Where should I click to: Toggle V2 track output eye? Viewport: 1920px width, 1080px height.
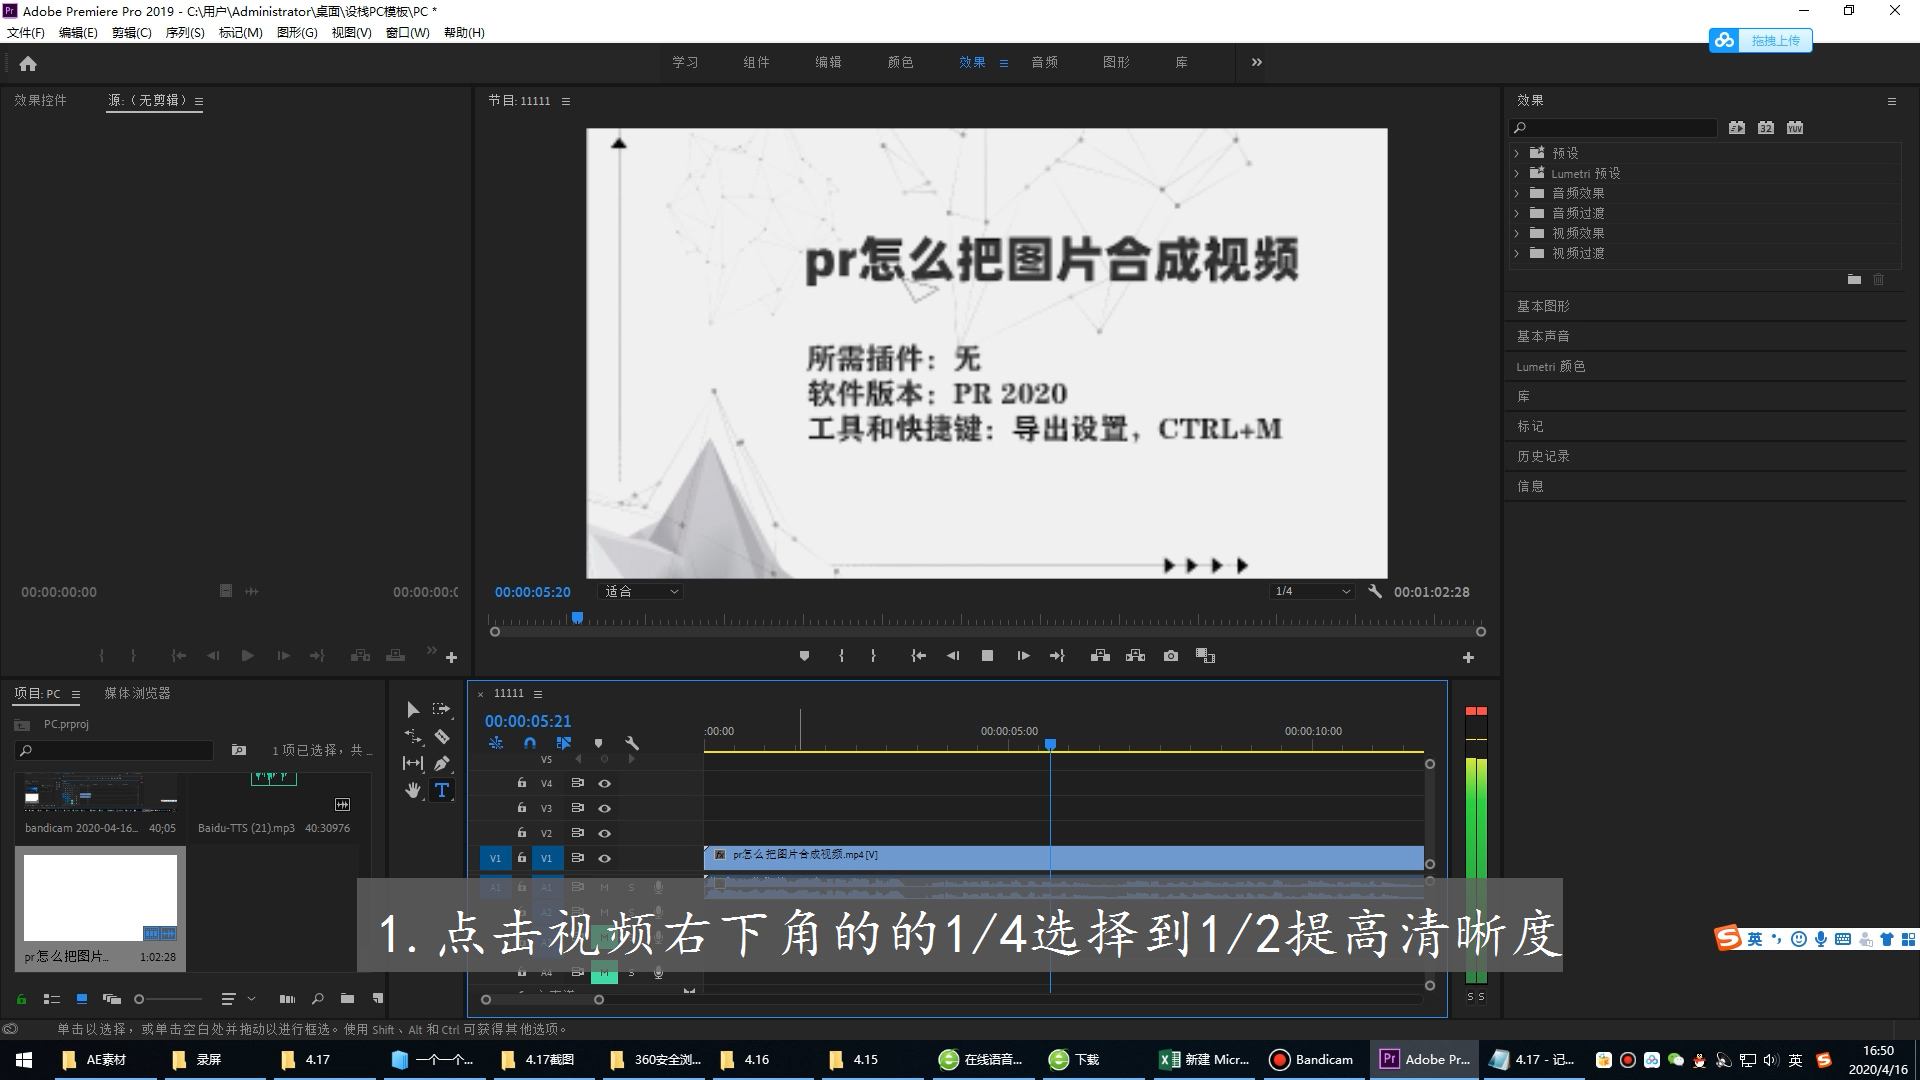click(x=604, y=833)
